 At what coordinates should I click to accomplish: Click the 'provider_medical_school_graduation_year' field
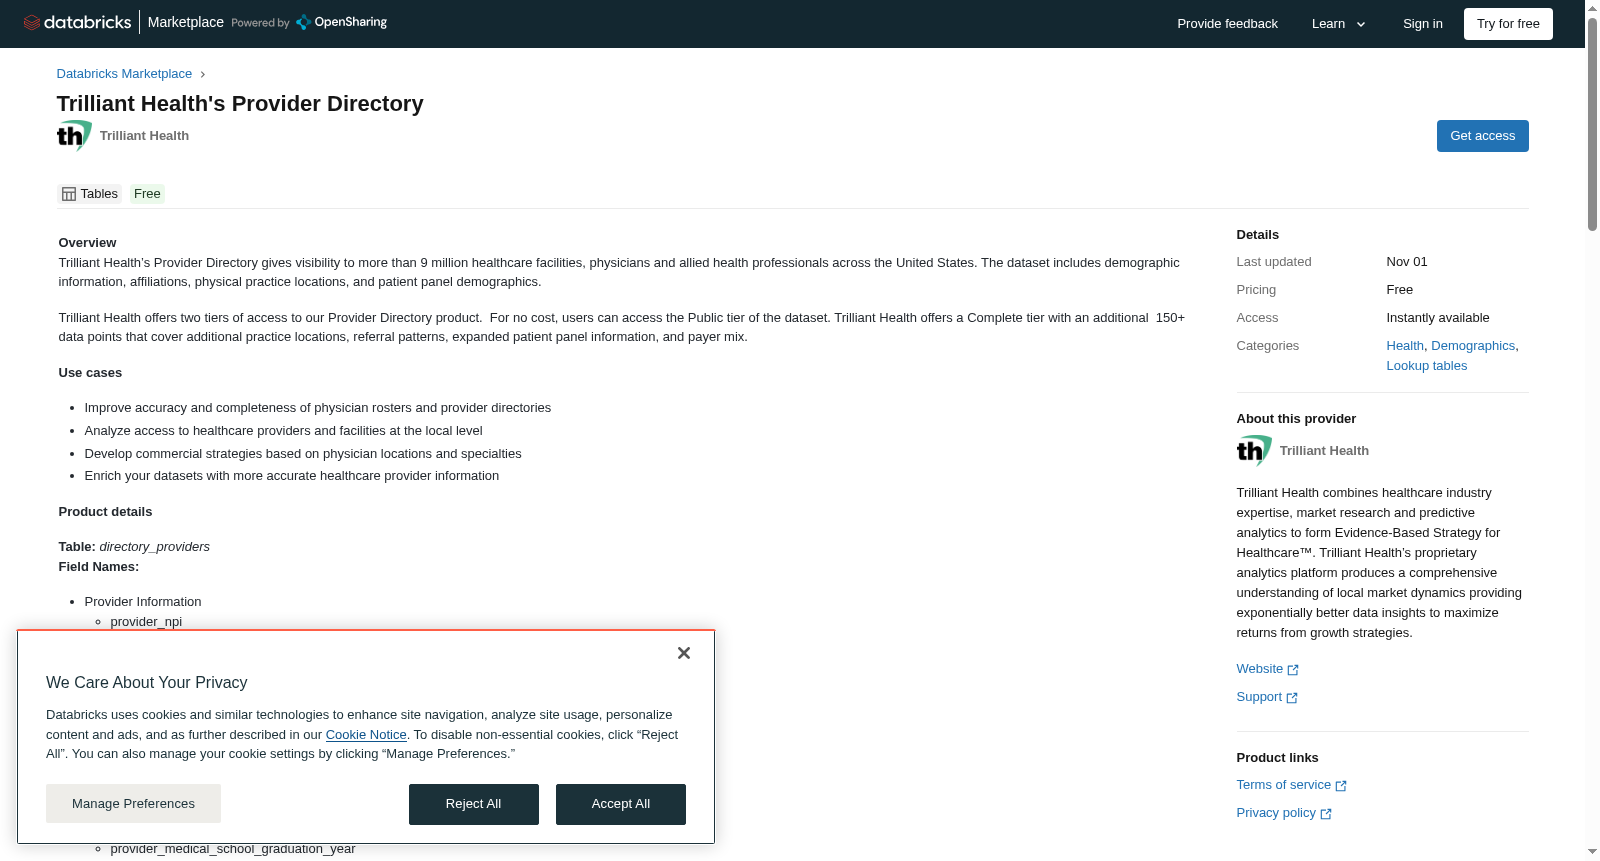click(233, 850)
